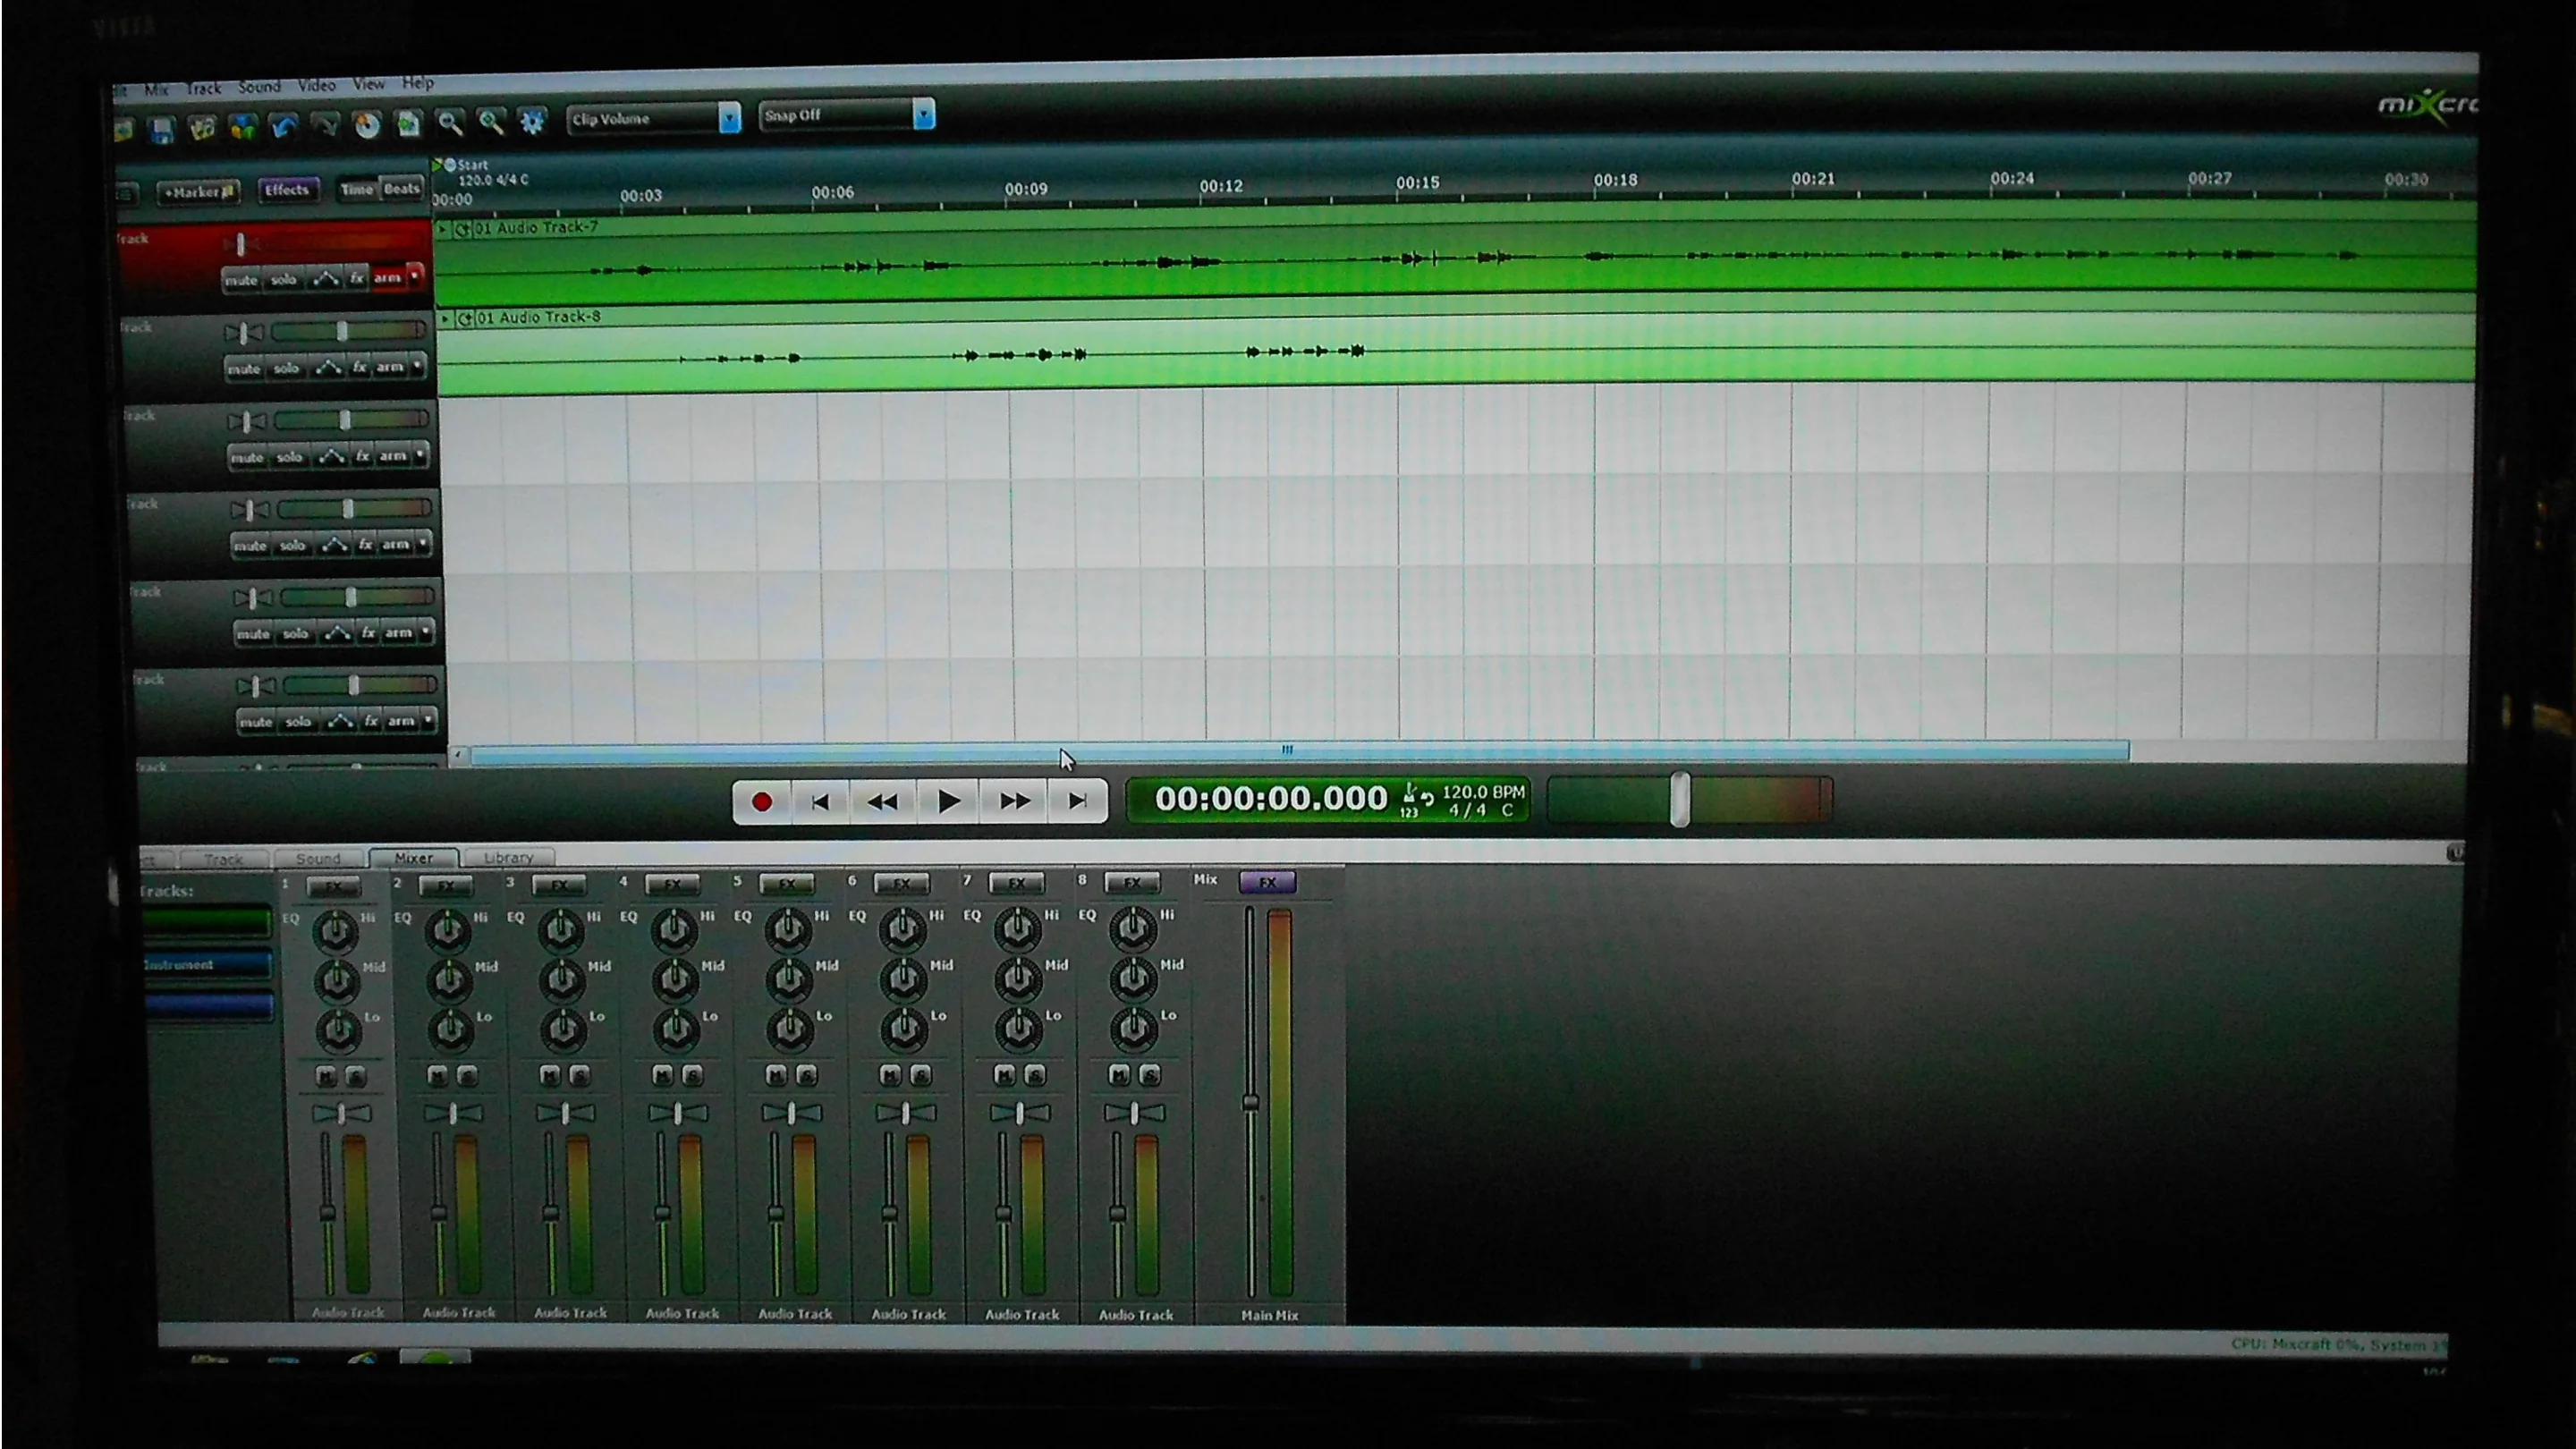Screen dimensions: 2576x1449
Task: Open the Track menu in menu bar
Action: 203,89
